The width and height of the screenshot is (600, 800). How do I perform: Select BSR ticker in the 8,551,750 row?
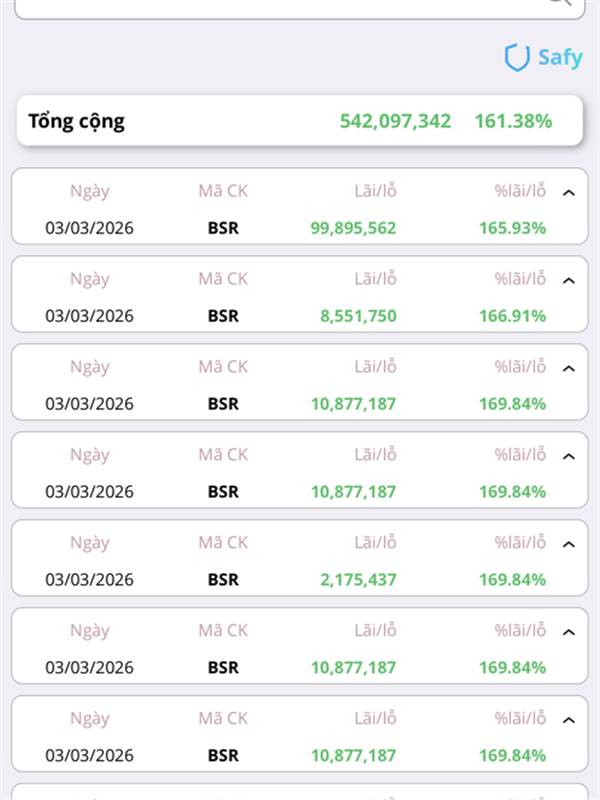pyautogui.click(x=223, y=316)
